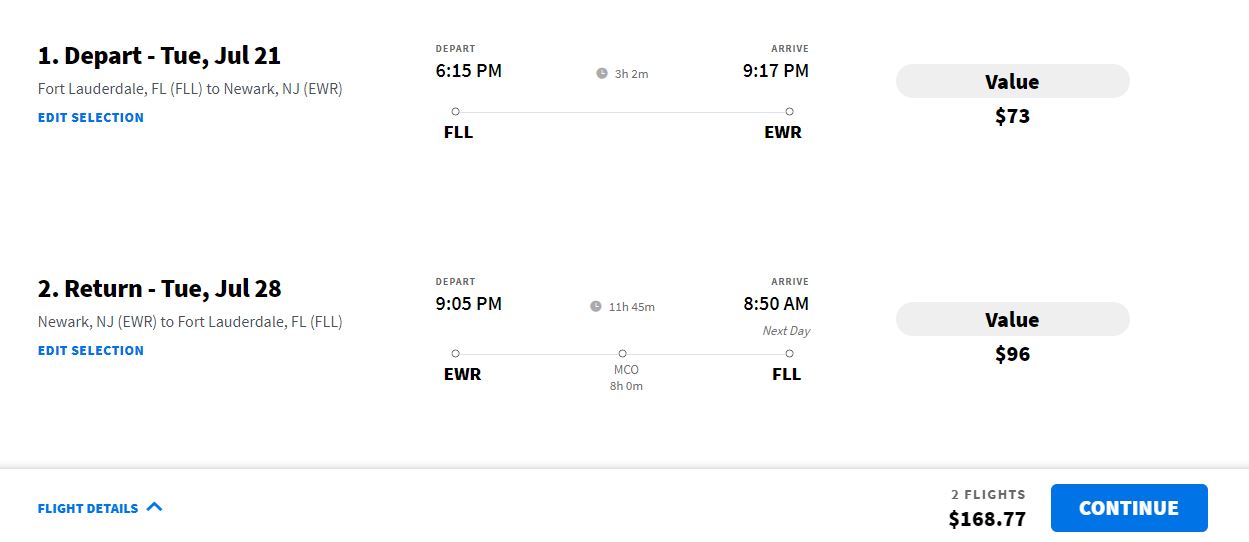Screen dimensions: 1249x542
Task: Click the FLL arrival stop circle on return route
Action: 789,353
